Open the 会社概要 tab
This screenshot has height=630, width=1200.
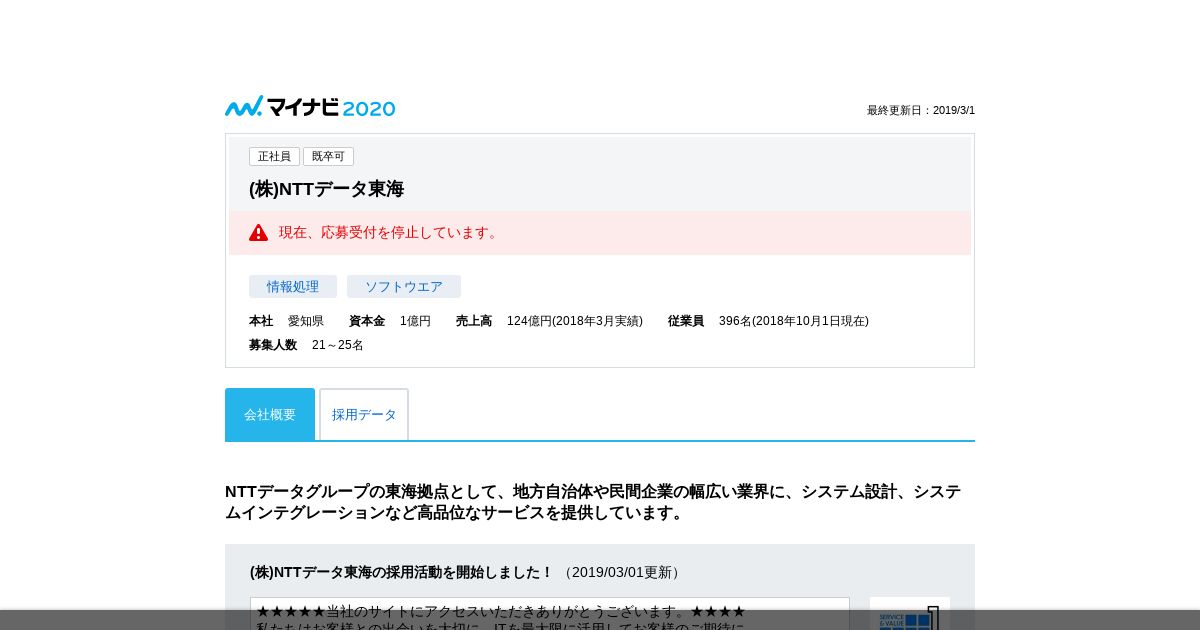270,414
